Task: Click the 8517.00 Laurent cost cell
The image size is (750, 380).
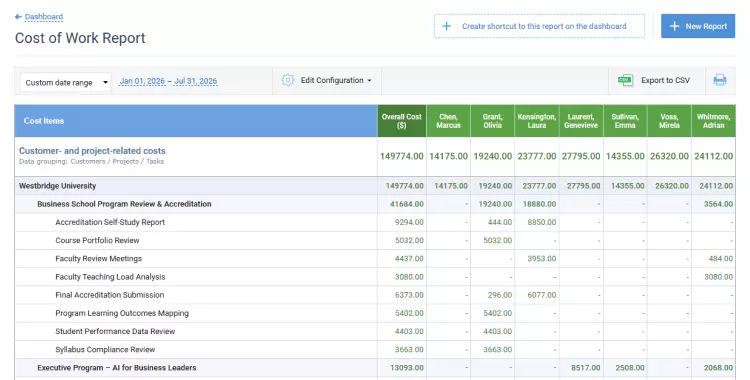Action: (x=585, y=368)
